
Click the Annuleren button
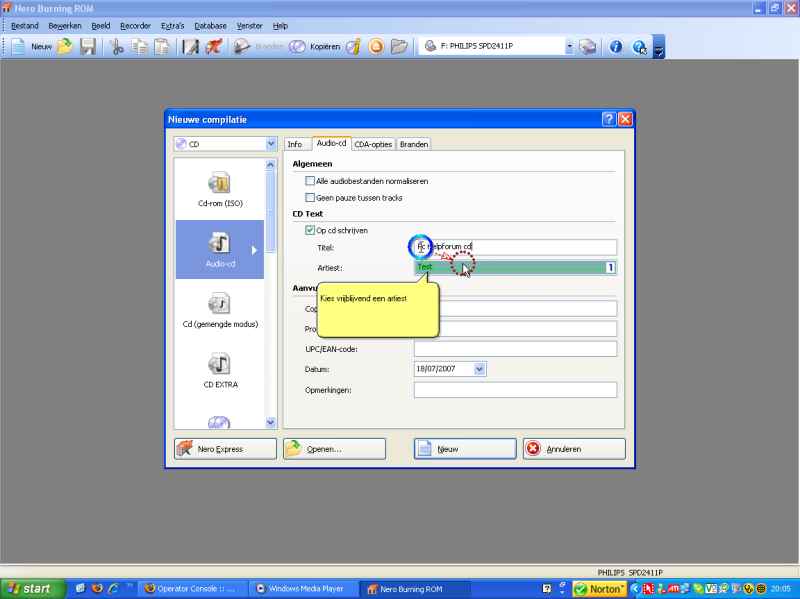[574, 449]
